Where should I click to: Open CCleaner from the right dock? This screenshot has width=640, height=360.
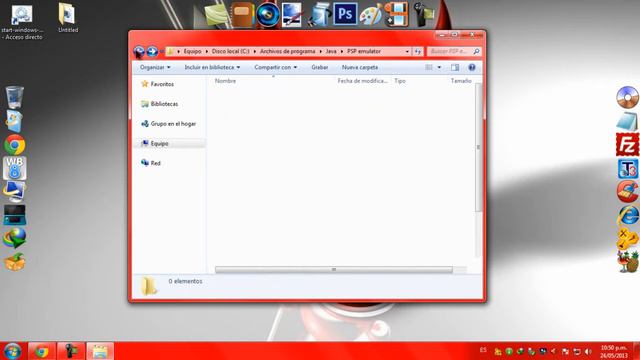pos(627,192)
